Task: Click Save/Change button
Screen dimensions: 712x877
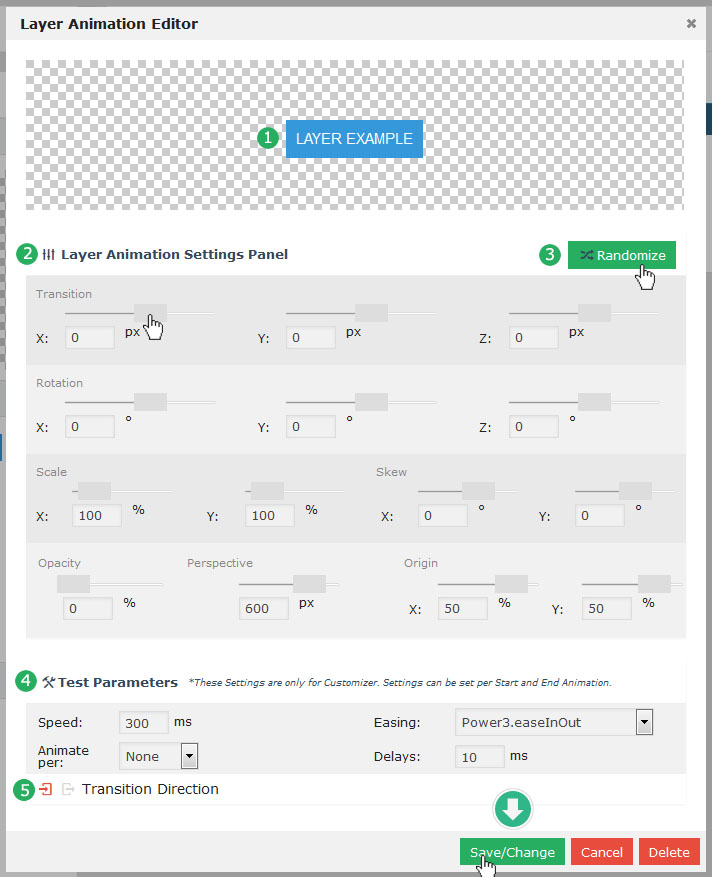Action: point(512,852)
